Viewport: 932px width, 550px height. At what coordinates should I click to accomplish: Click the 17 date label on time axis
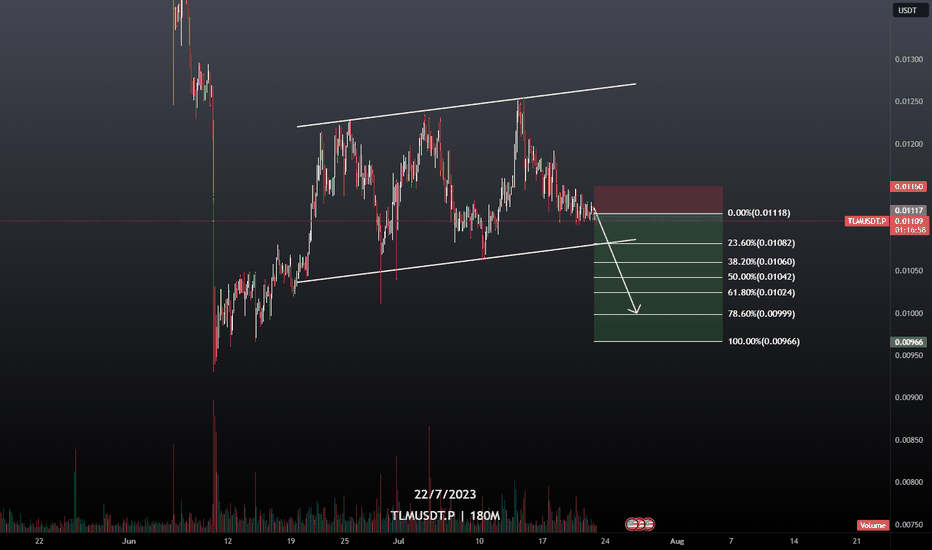pyautogui.click(x=542, y=541)
